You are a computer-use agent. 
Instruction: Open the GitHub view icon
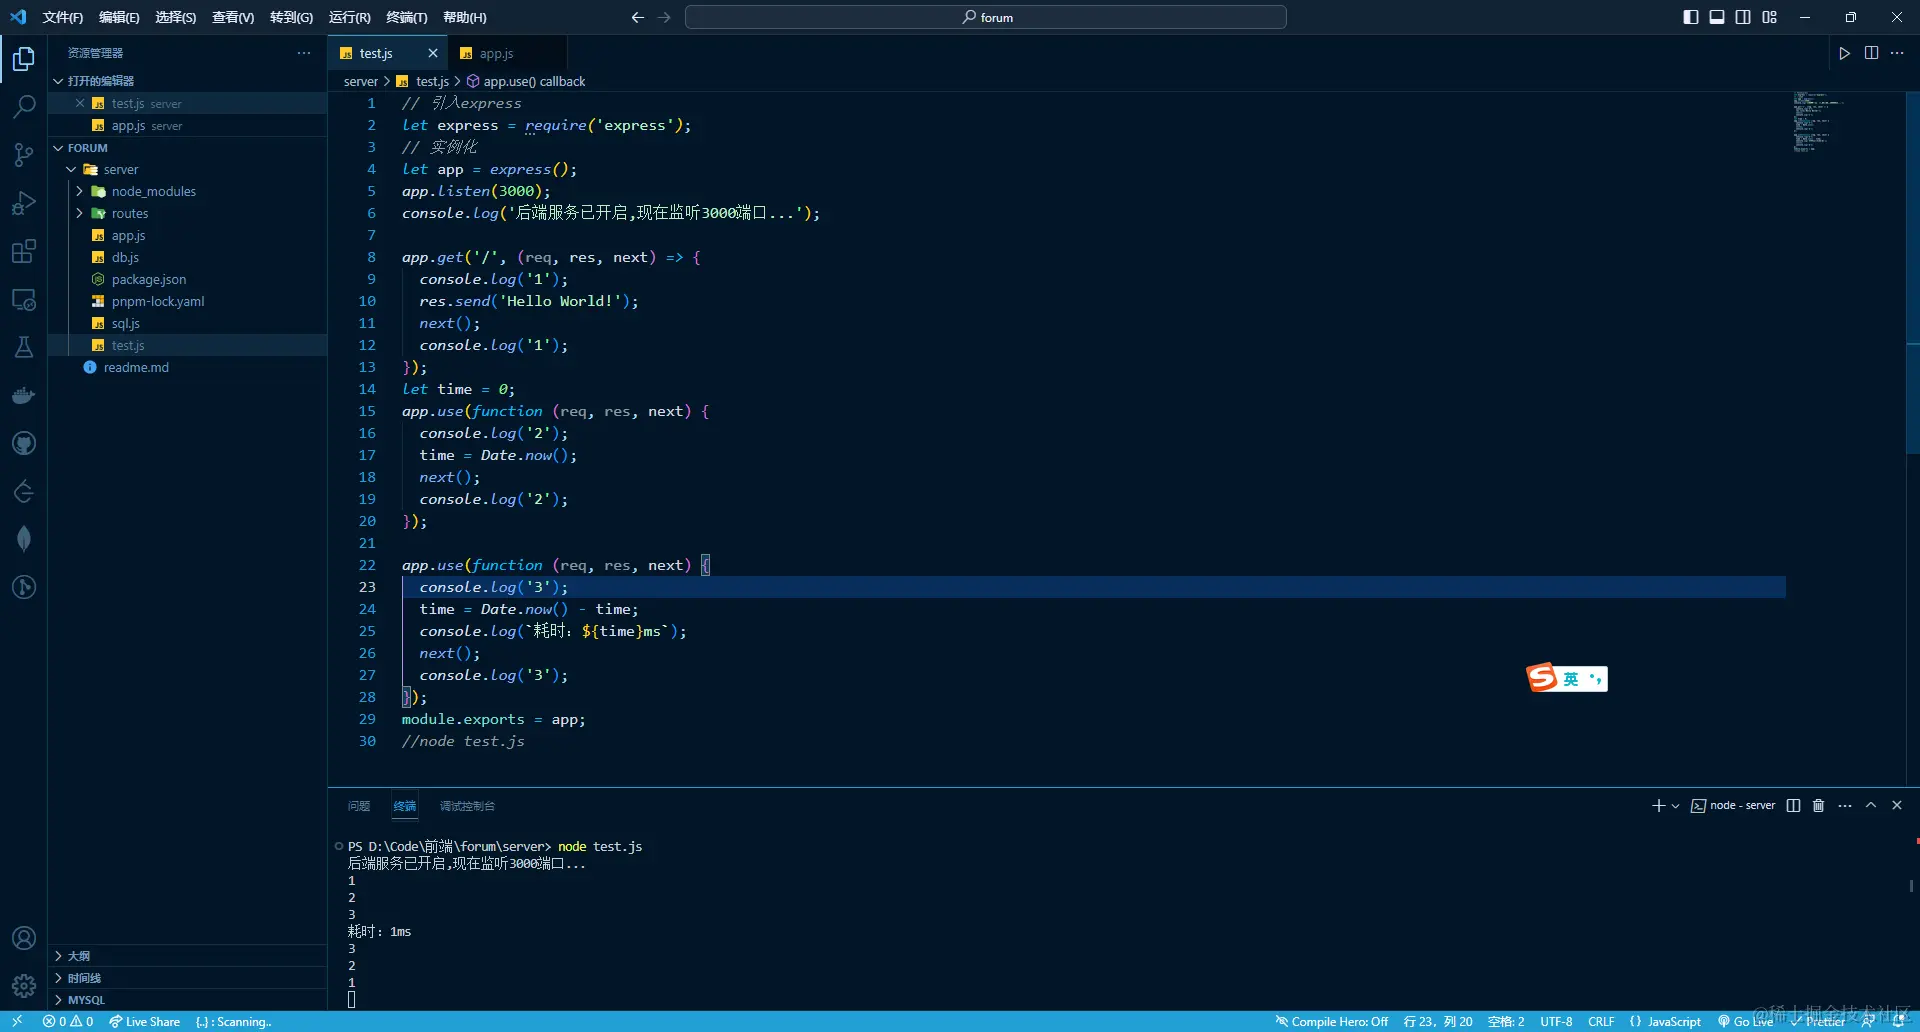tap(24, 443)
